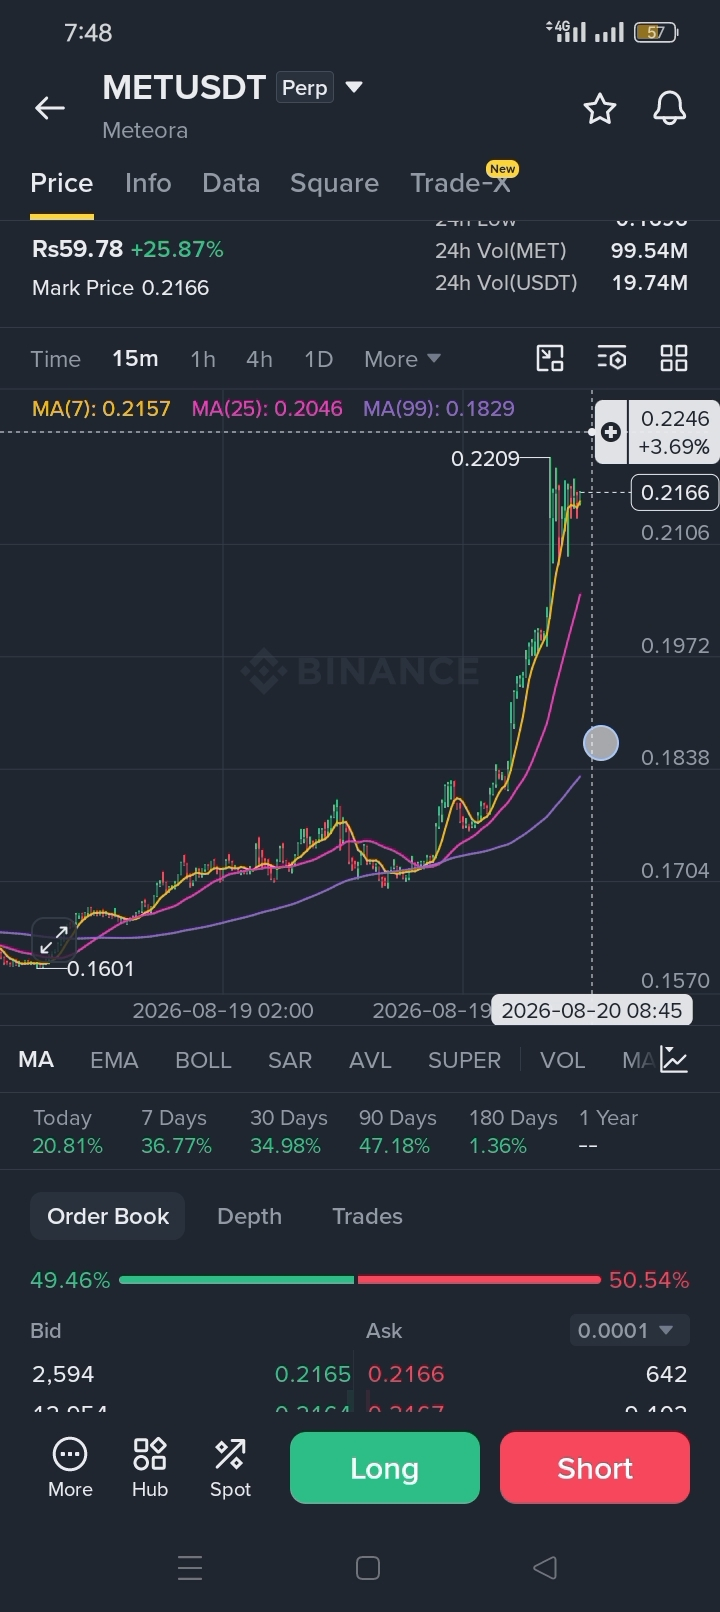Open chart settings icon
The width and height of the screenshot is (720, 1612).
(x=611, y=358)
